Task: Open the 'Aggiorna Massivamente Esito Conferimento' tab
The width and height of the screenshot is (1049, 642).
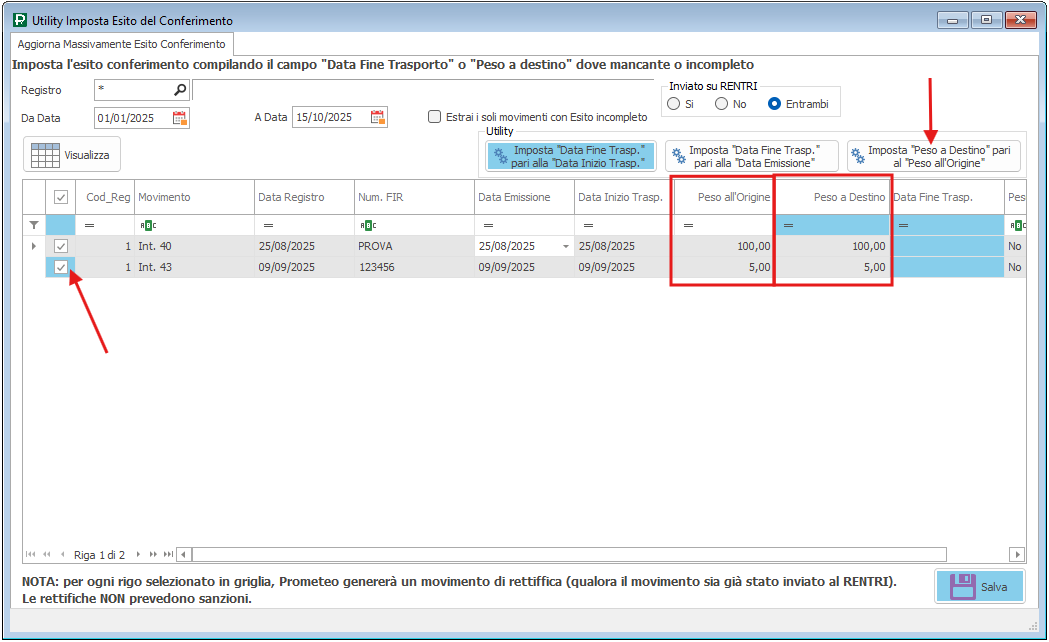Action: point(121,45)
